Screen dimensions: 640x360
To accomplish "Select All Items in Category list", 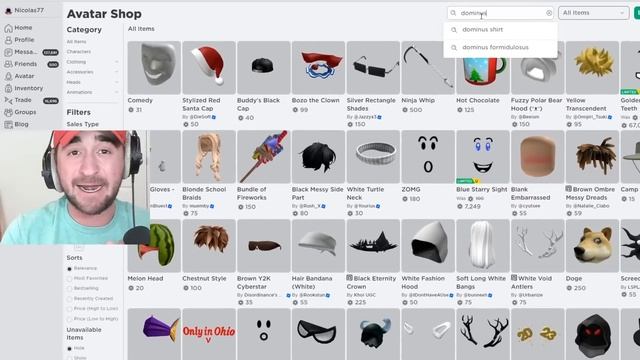I will tap(76, 42).
